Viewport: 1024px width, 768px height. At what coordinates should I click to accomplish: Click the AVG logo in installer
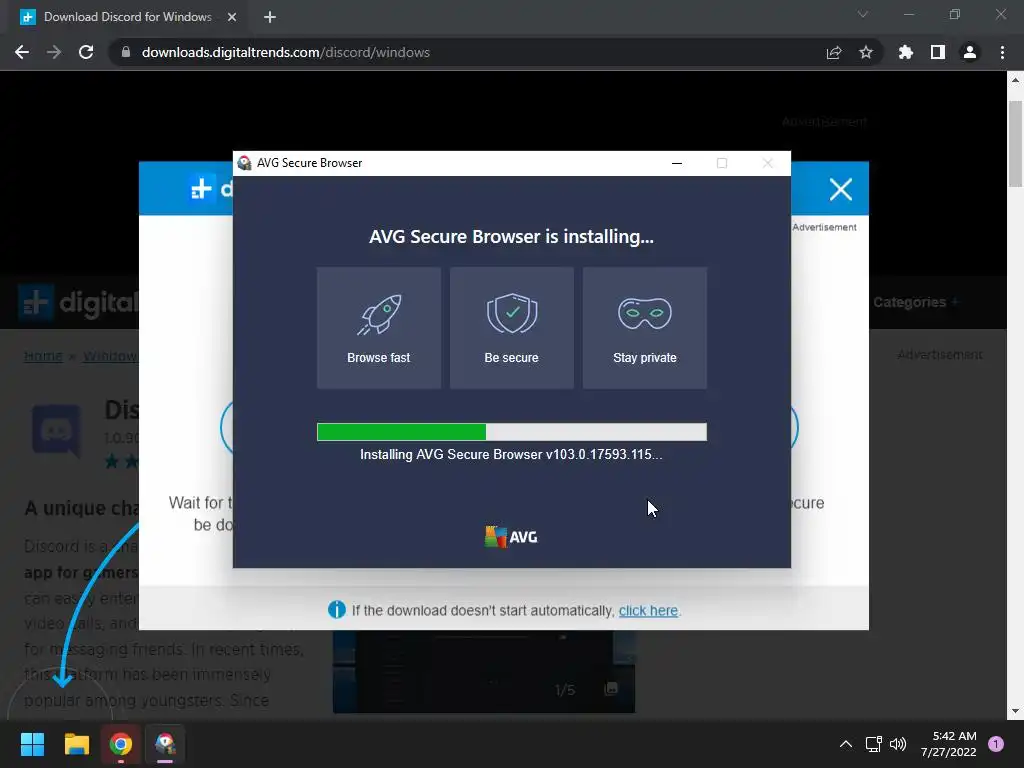point(511,537)
